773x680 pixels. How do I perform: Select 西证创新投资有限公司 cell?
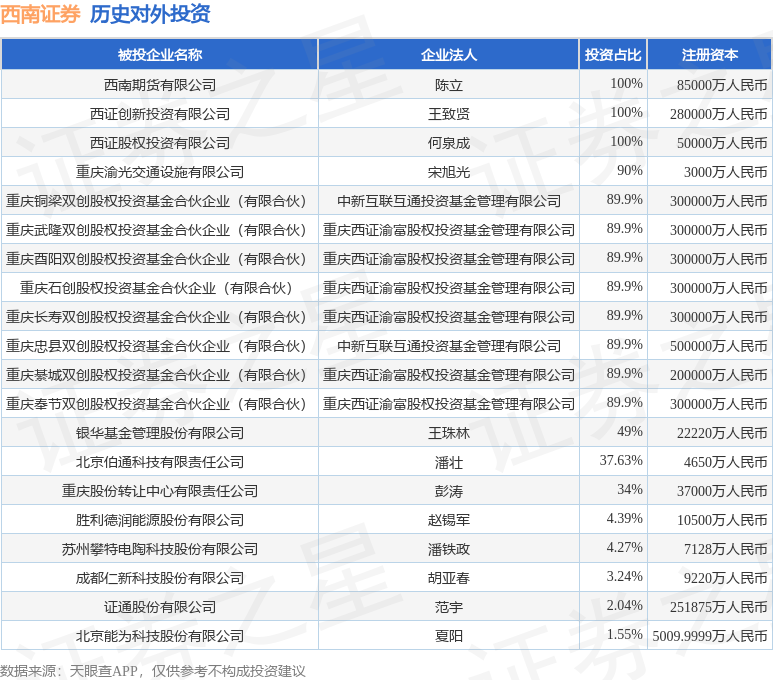point(160,114)
